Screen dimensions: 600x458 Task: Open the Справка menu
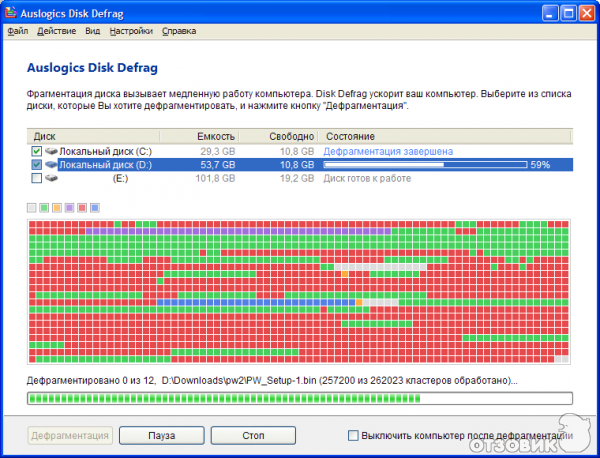coord(179,31)
